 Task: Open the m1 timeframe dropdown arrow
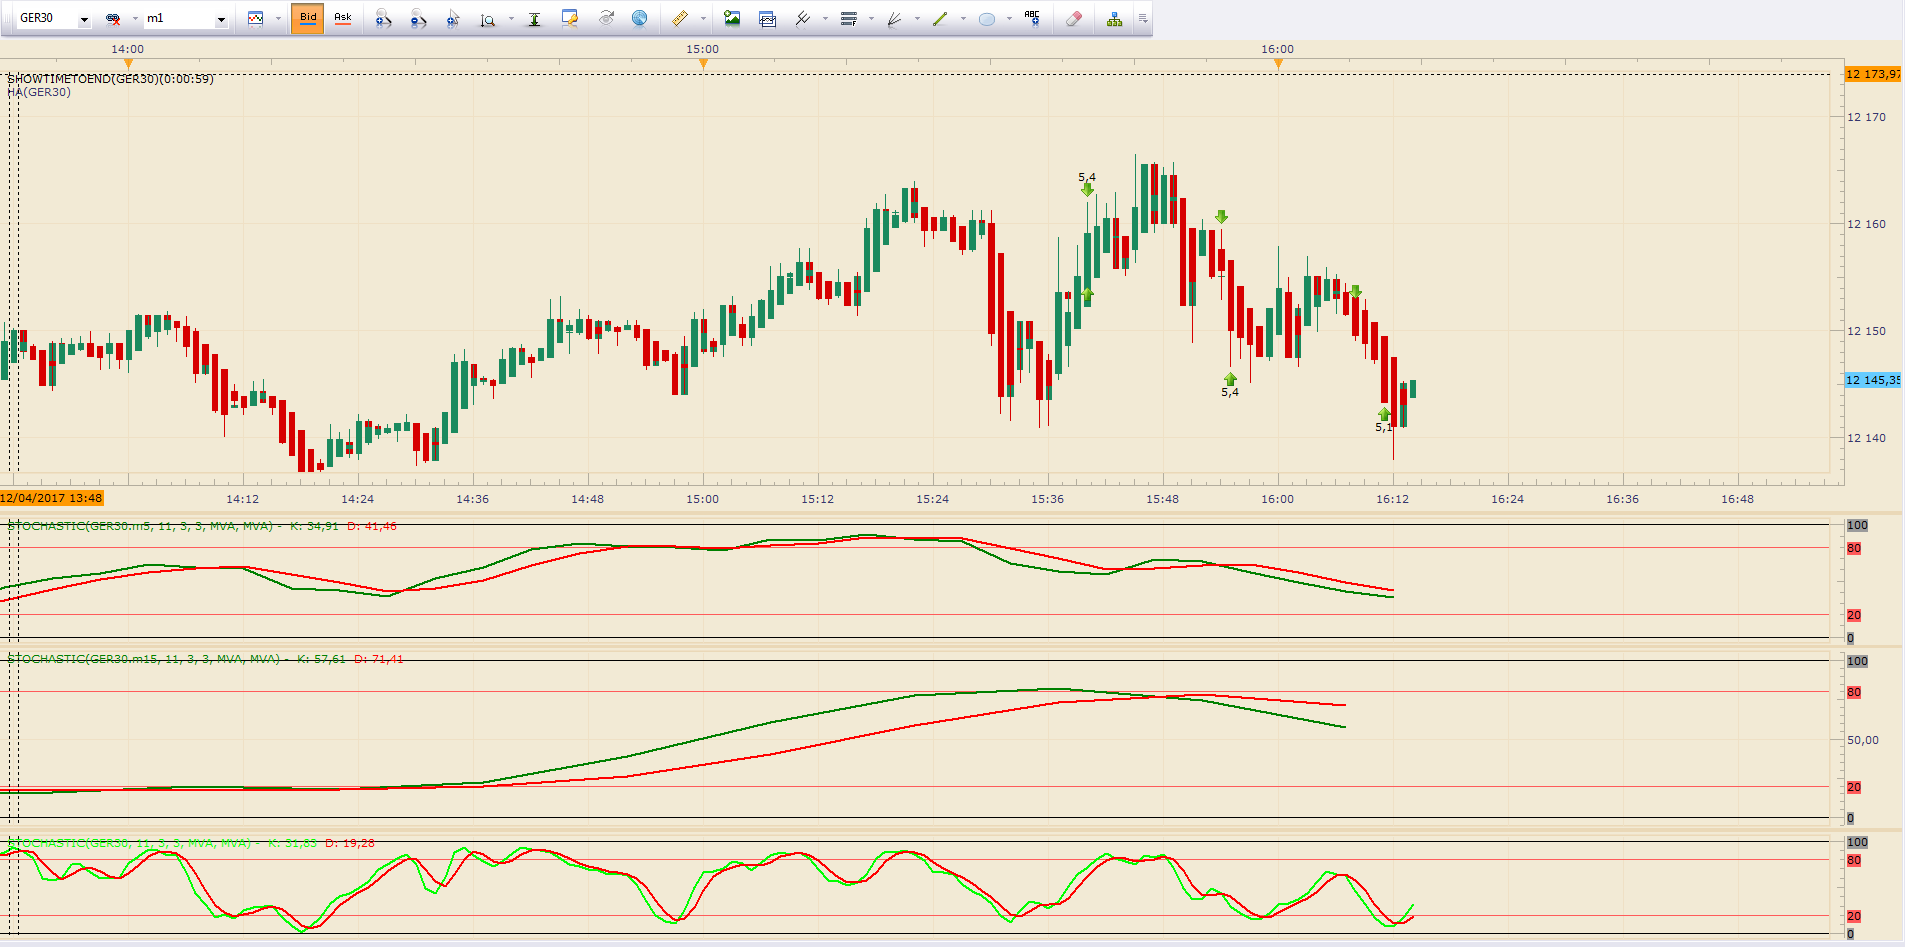pos(221,19)
